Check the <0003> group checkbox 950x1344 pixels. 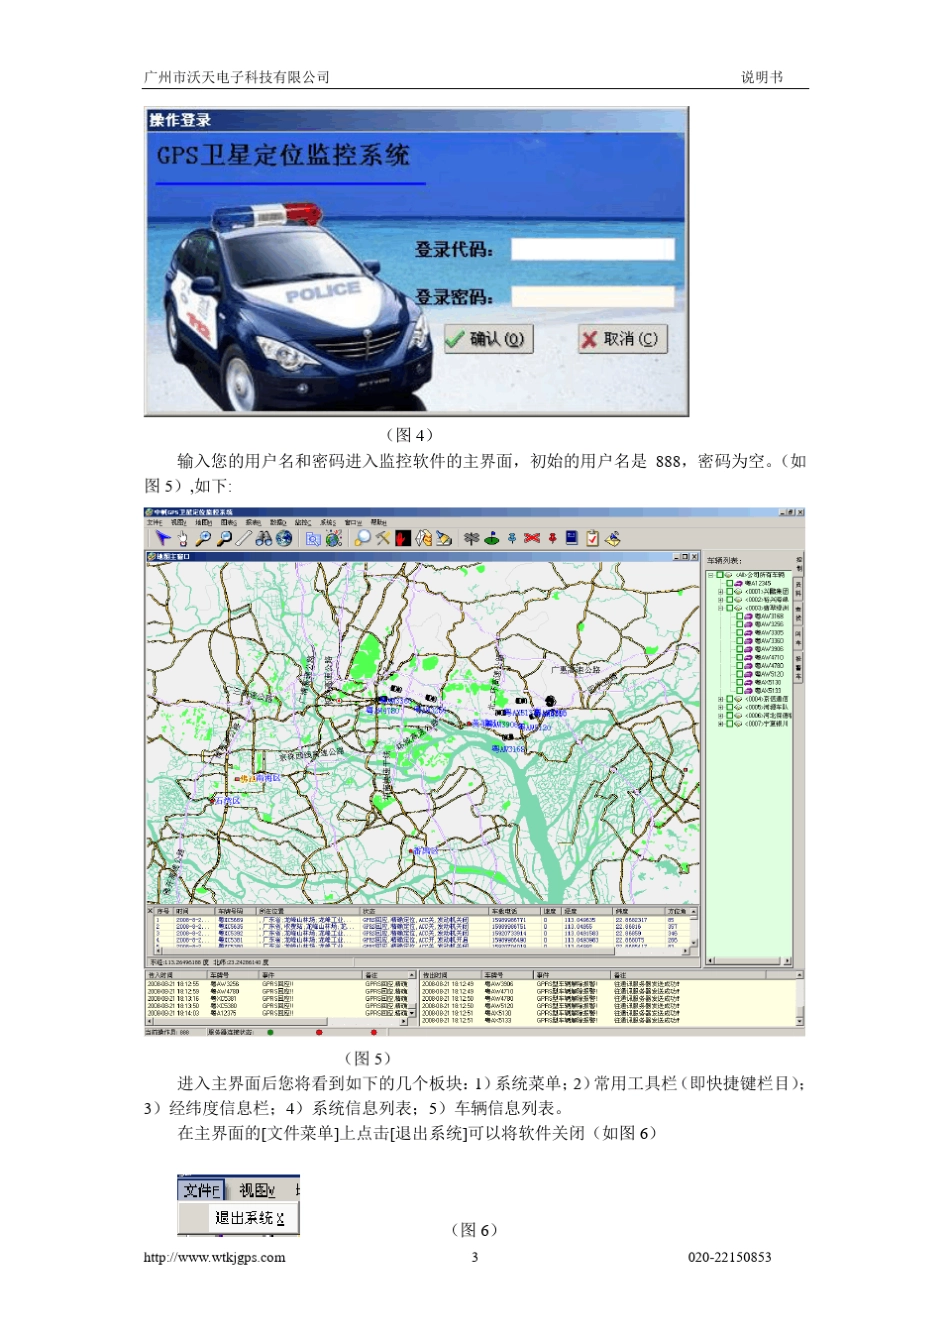[729, 608]
